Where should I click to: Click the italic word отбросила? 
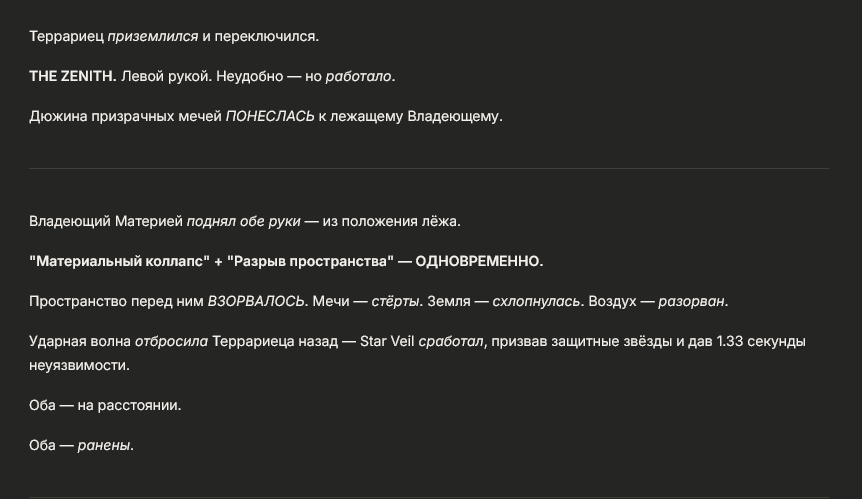[172, 341]
